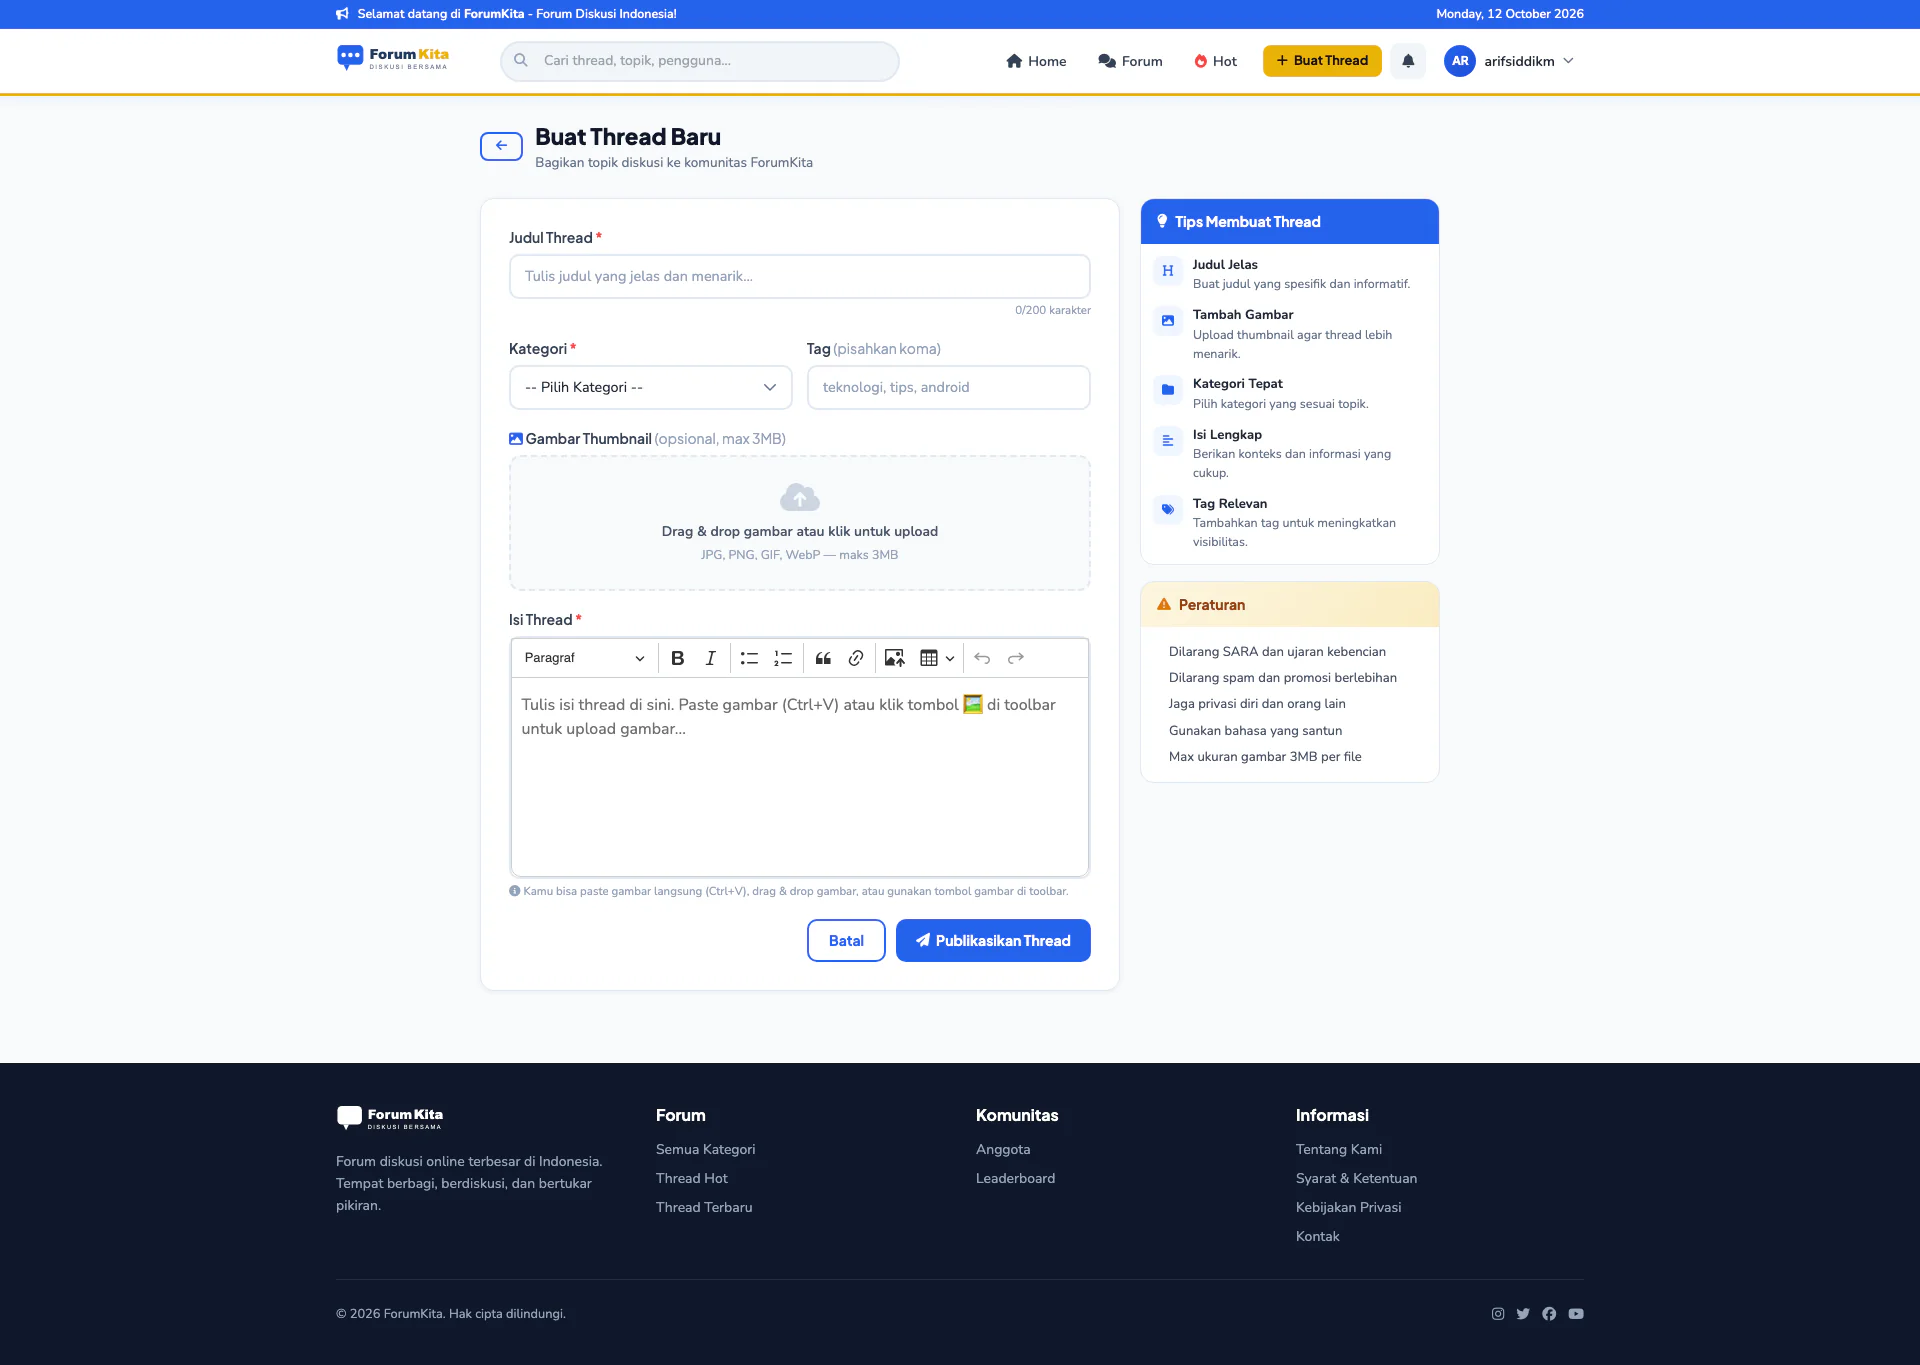The height and width of the screenshot is (1365, 1920).
Task: Focus the Judul Thread input field
Action: 799,276
